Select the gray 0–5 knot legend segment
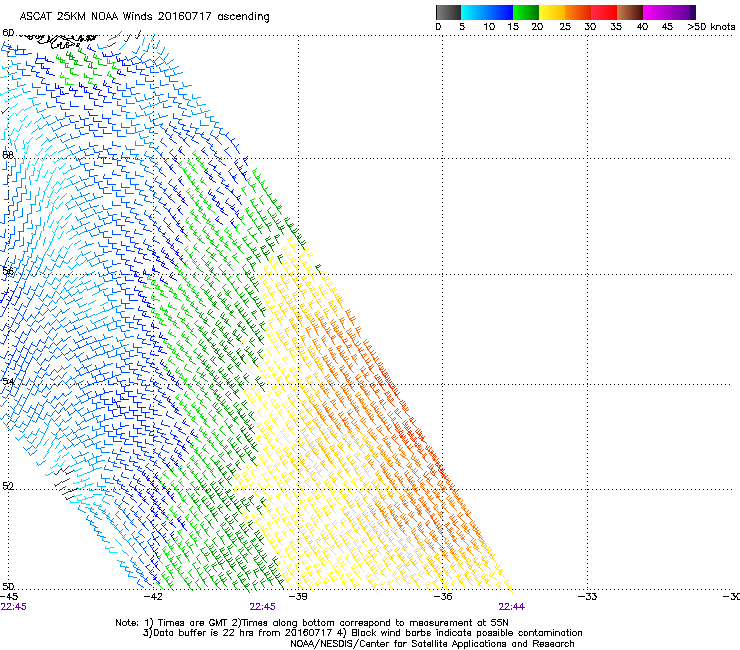Screen dimensions: 740x650 click(448, 12)
